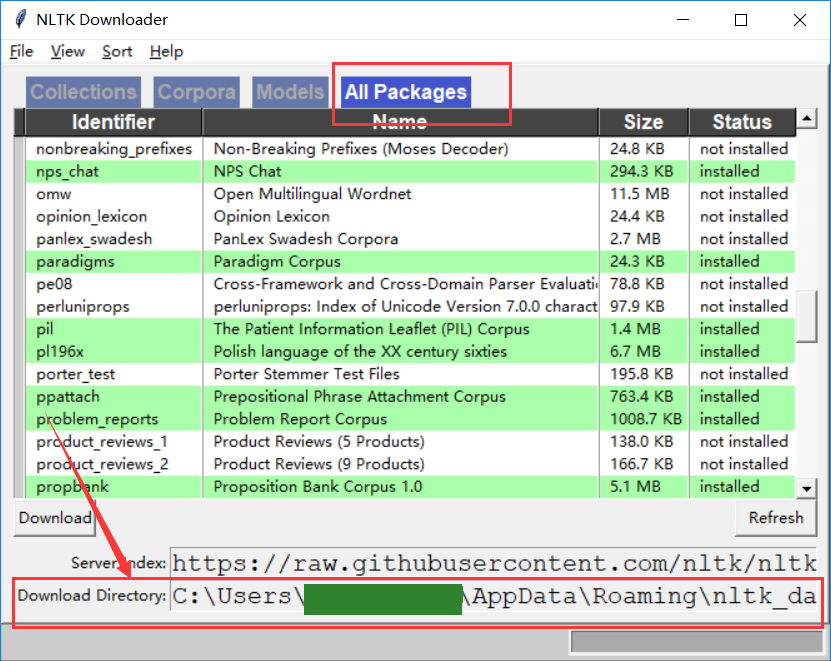Select the nps_chat package row

(x=410, y=171)
